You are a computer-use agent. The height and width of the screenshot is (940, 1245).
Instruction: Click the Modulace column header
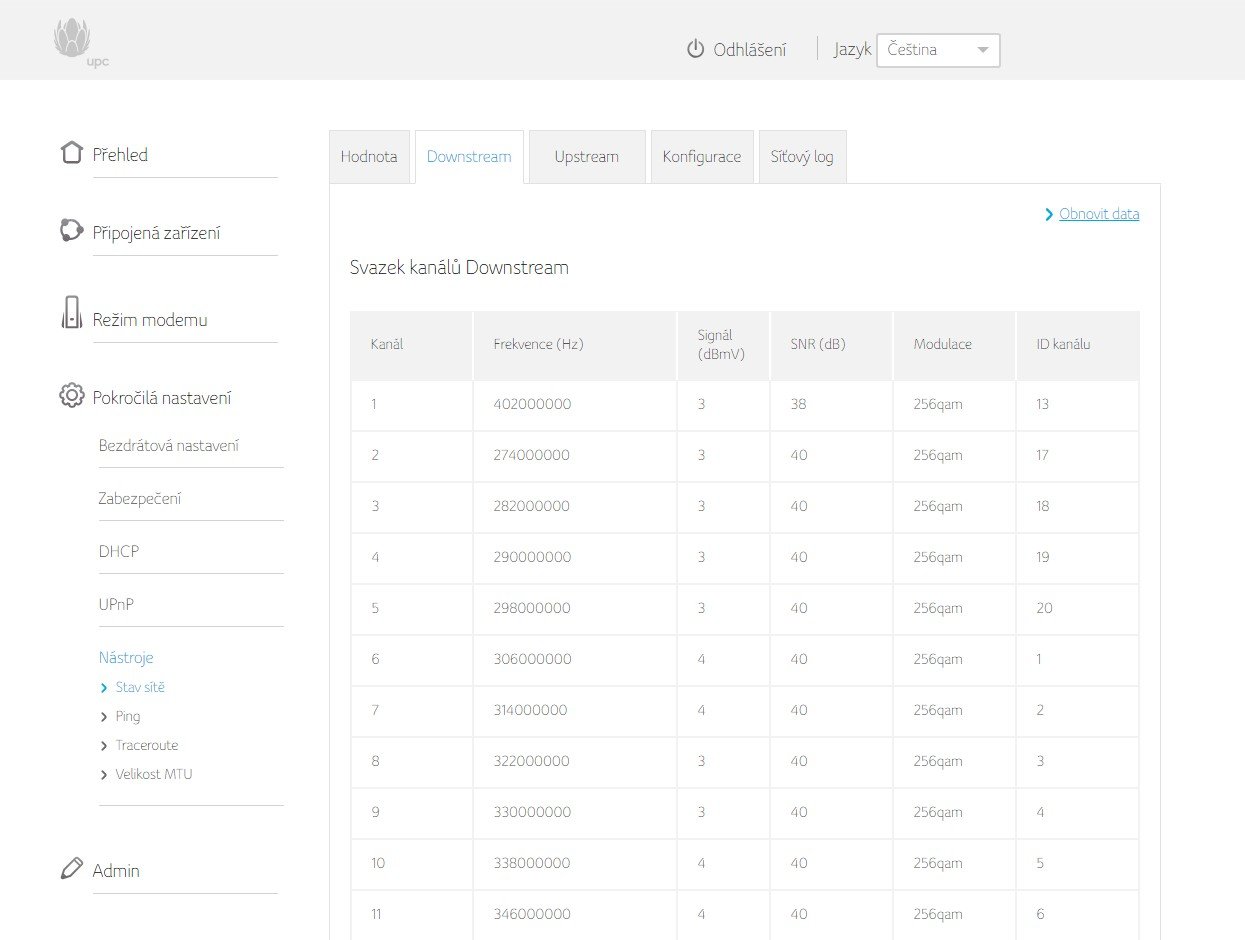(x=954, y=345)
